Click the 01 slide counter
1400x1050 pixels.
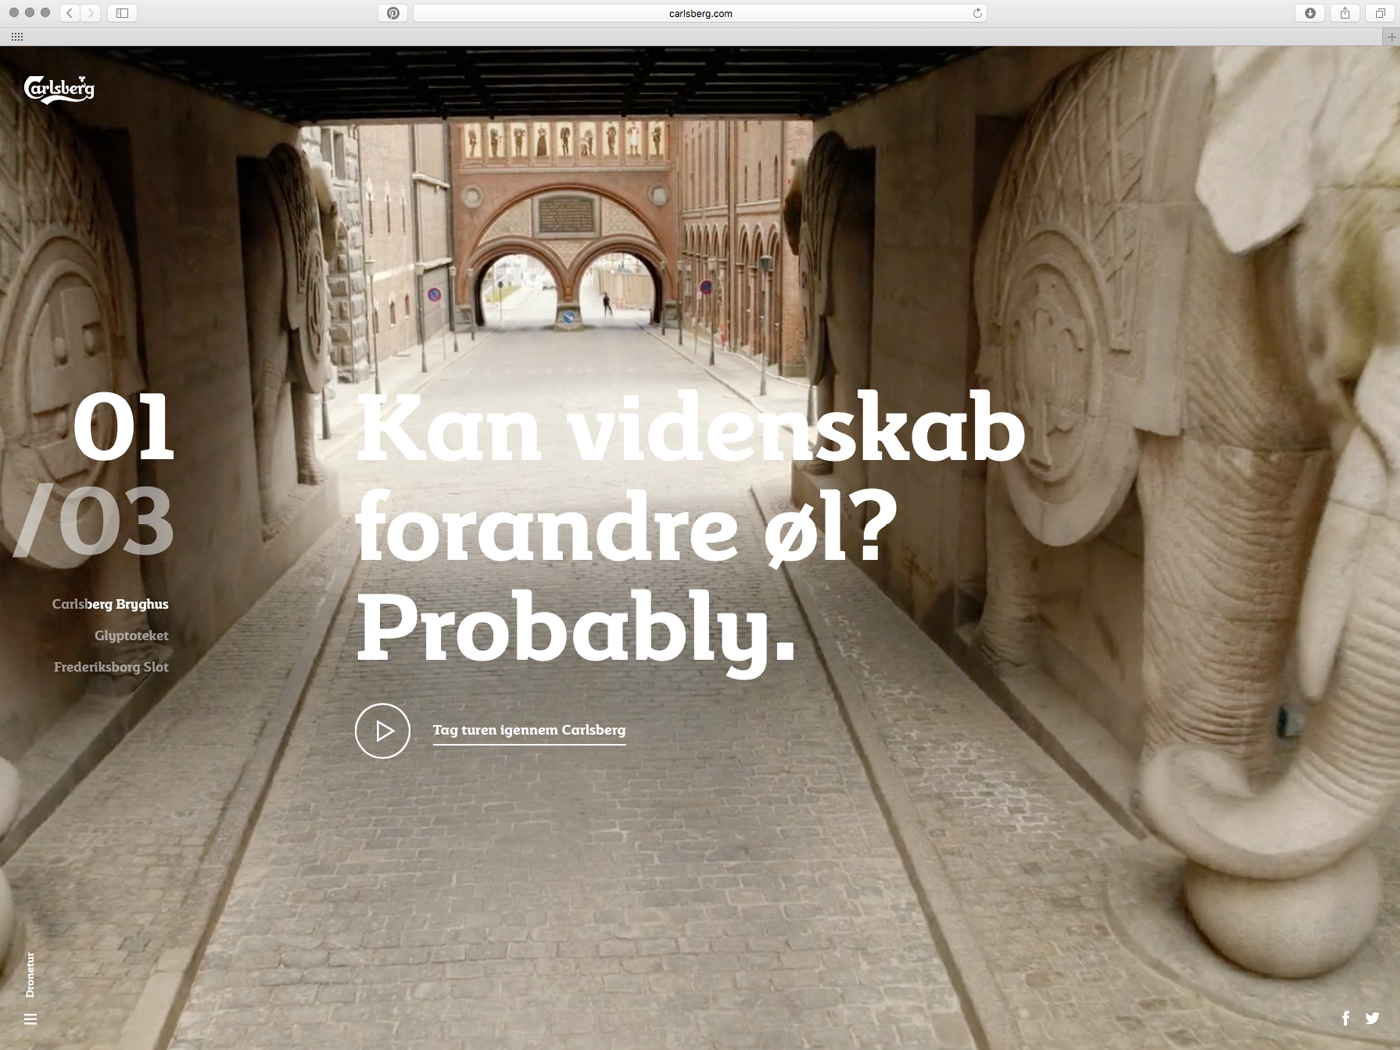coord(124,427)
